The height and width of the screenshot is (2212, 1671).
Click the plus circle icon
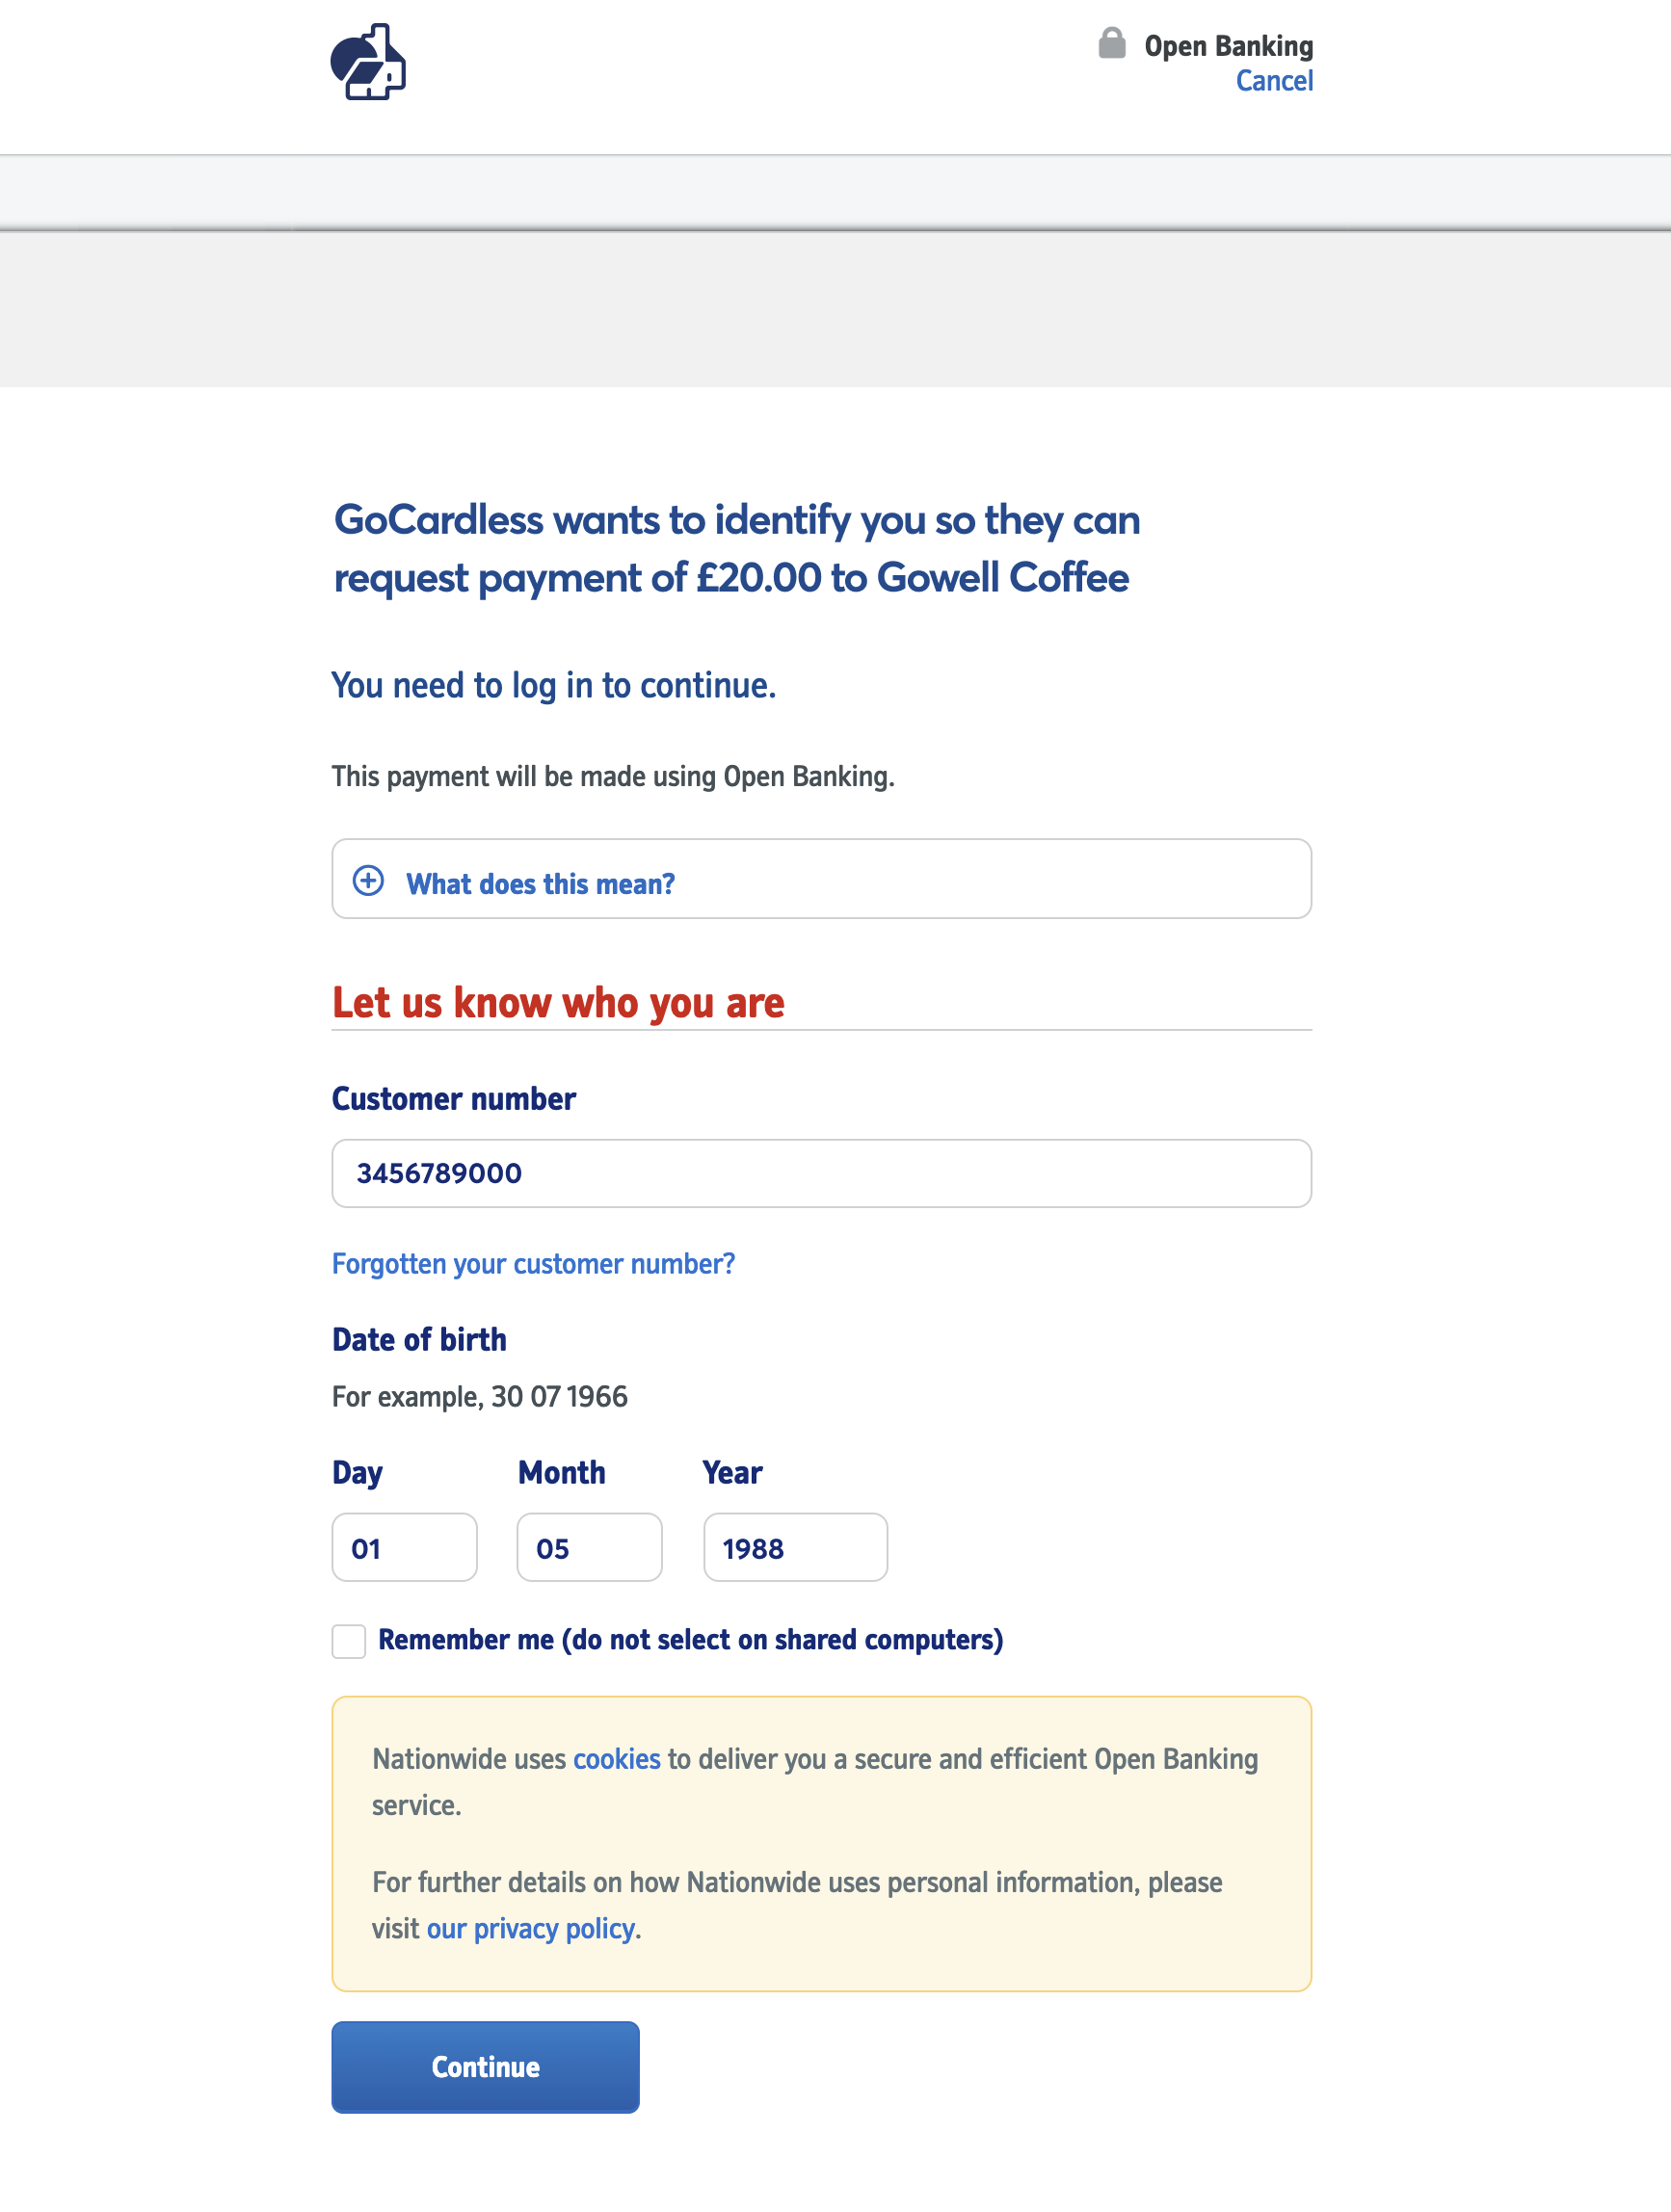[368, 880]
